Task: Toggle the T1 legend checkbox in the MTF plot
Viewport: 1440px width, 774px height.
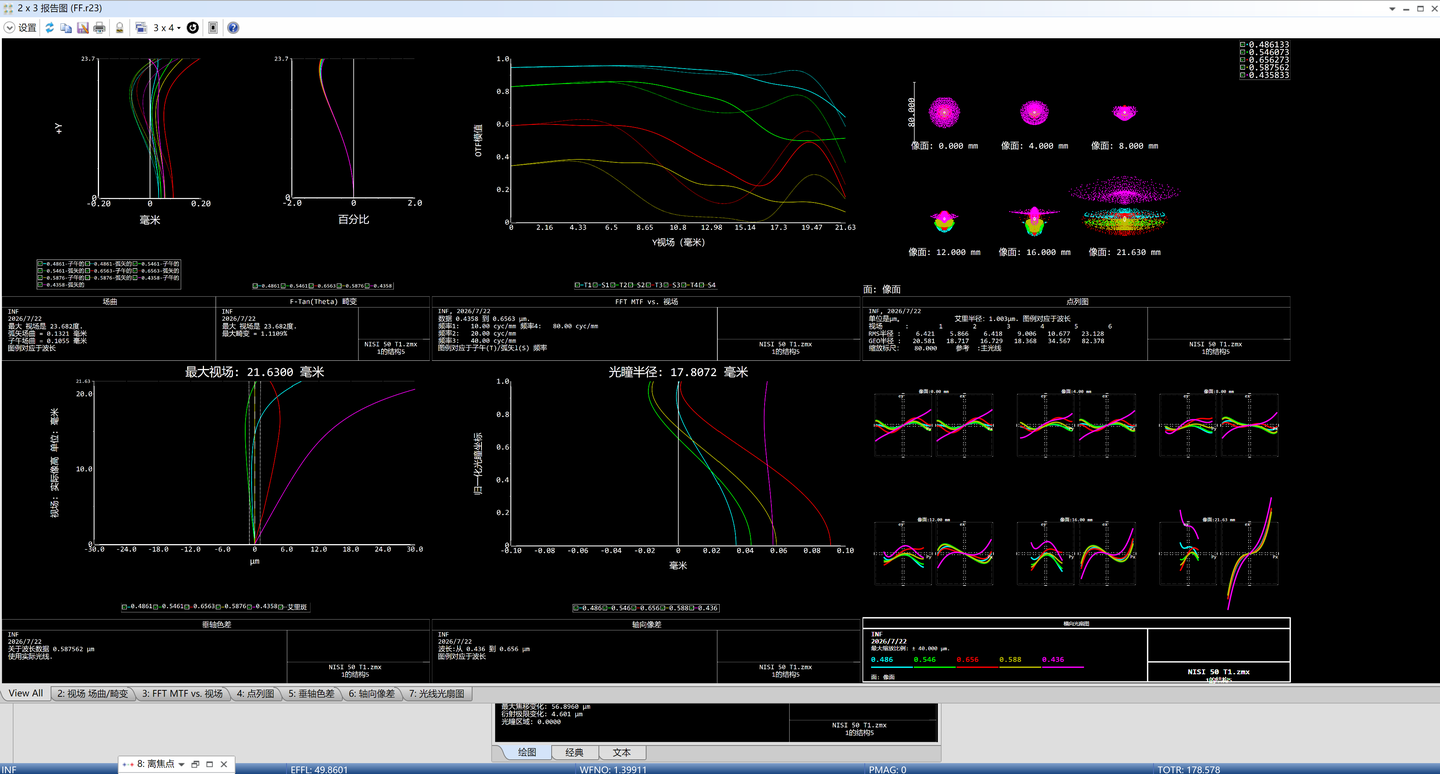Action: tap(577, 285)
